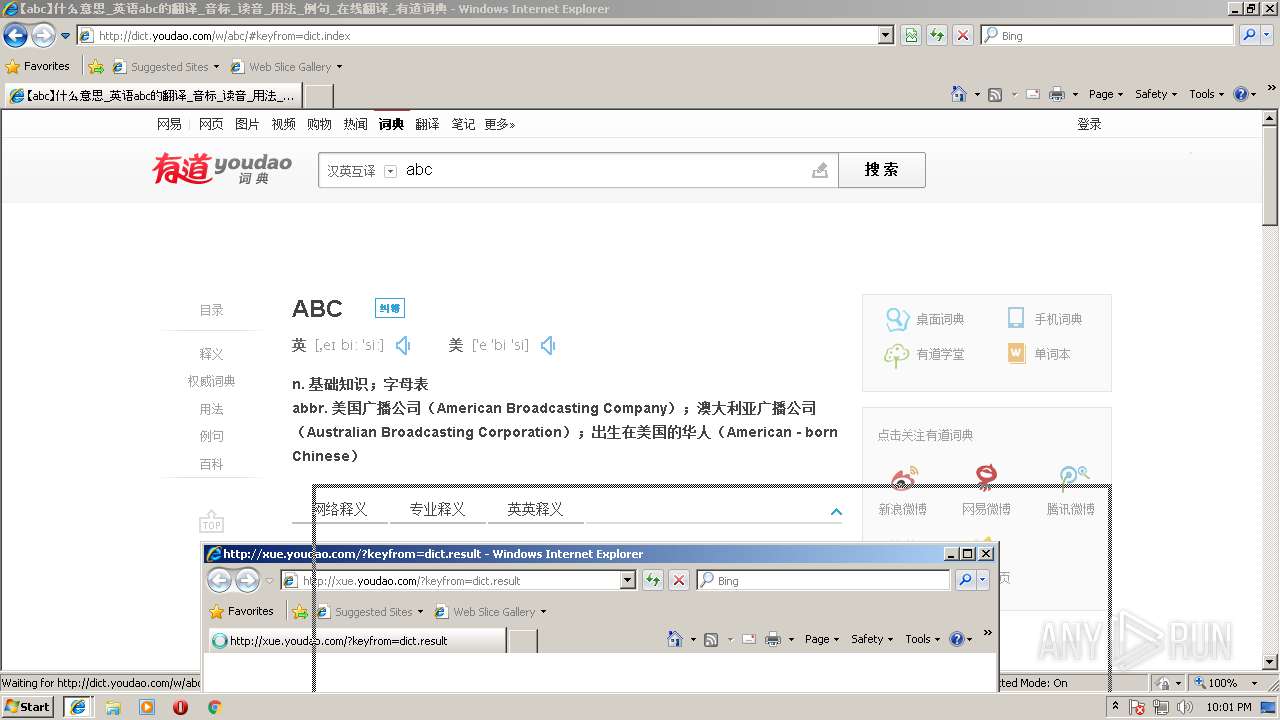Open Safety menu in main command bar
Image resolution: width=1280 pixels, height=720 pixels.
click(x=1156, y=94)
